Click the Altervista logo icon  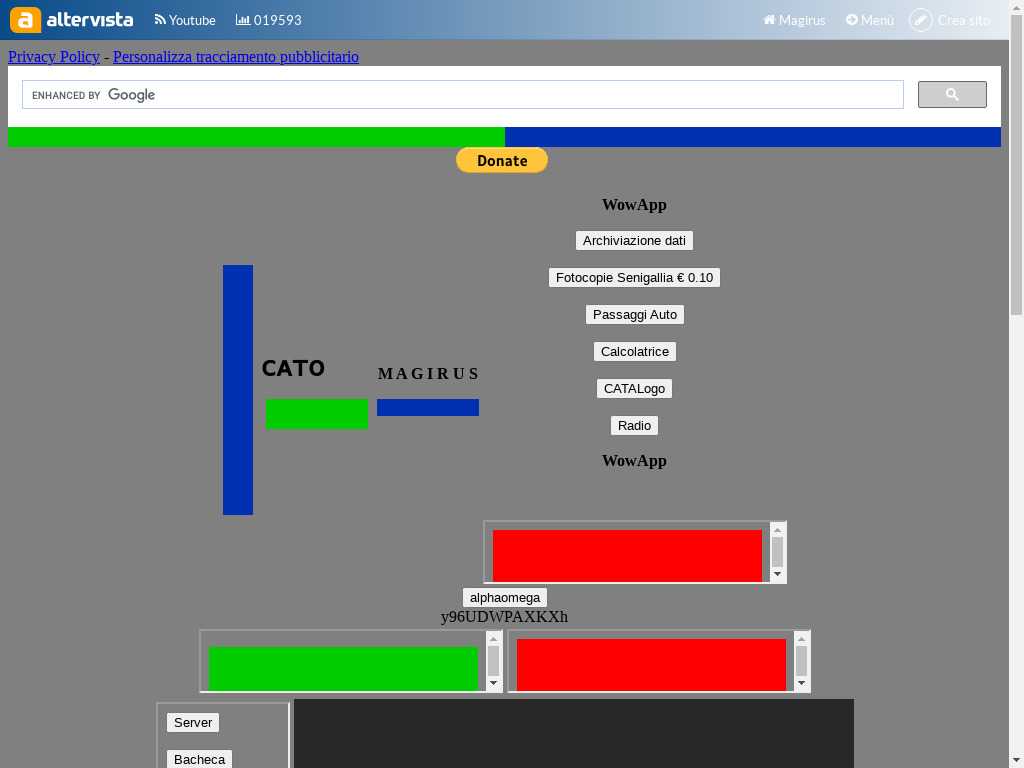[x=26, y=20]
